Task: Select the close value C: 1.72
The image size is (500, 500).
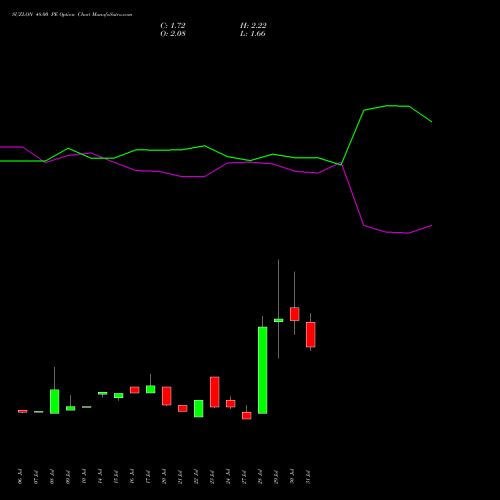Action: (x=173, y=26)
